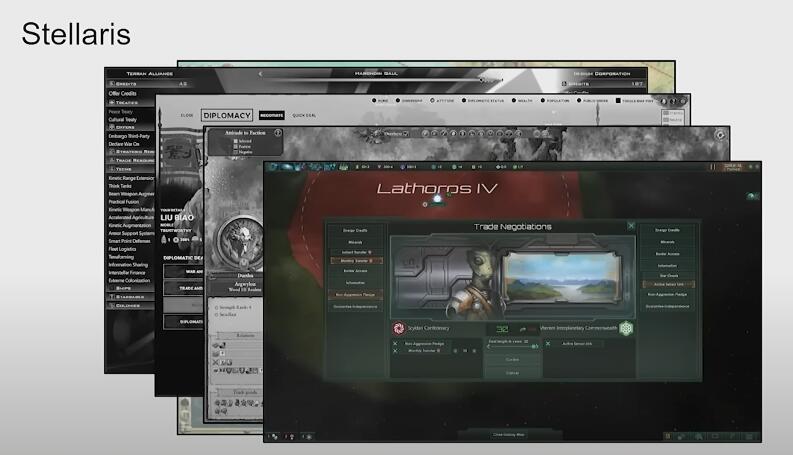Viewport: 793px width, 455px height.
Task: Select Attitude map mode radio button
Action: tap(432, 101)
